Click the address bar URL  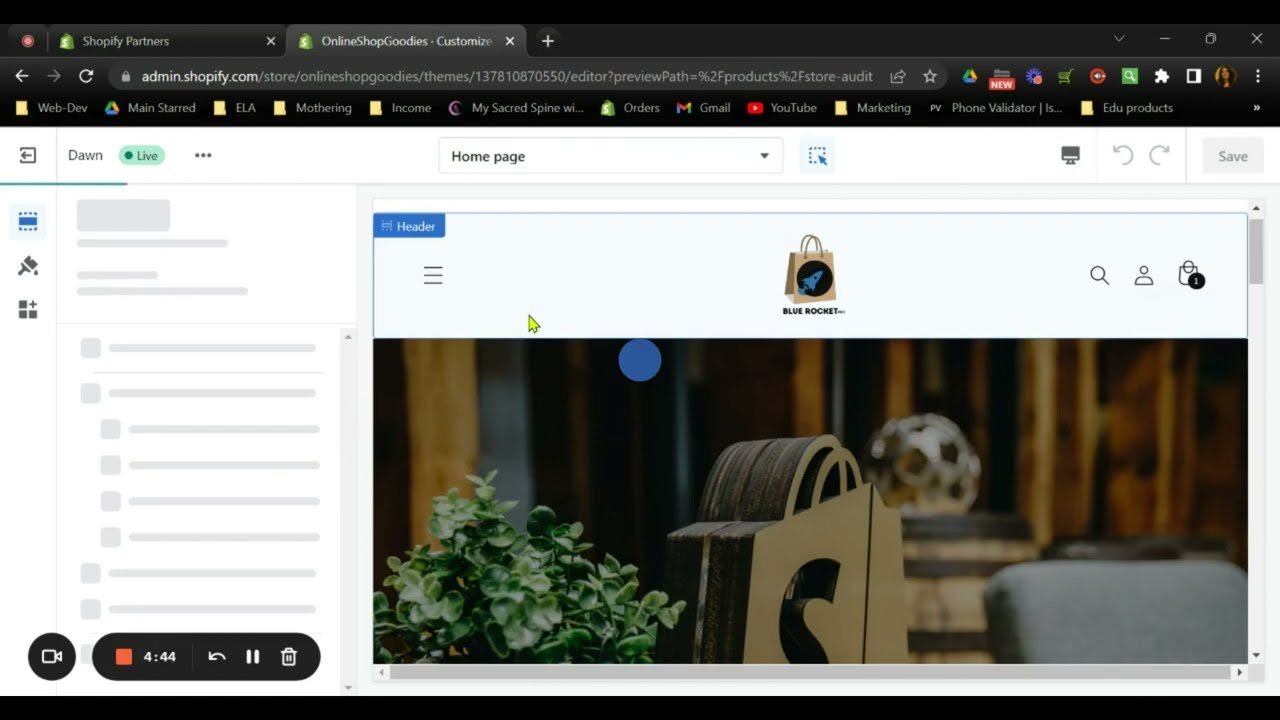pyautogui.click(x=507, y=76)
